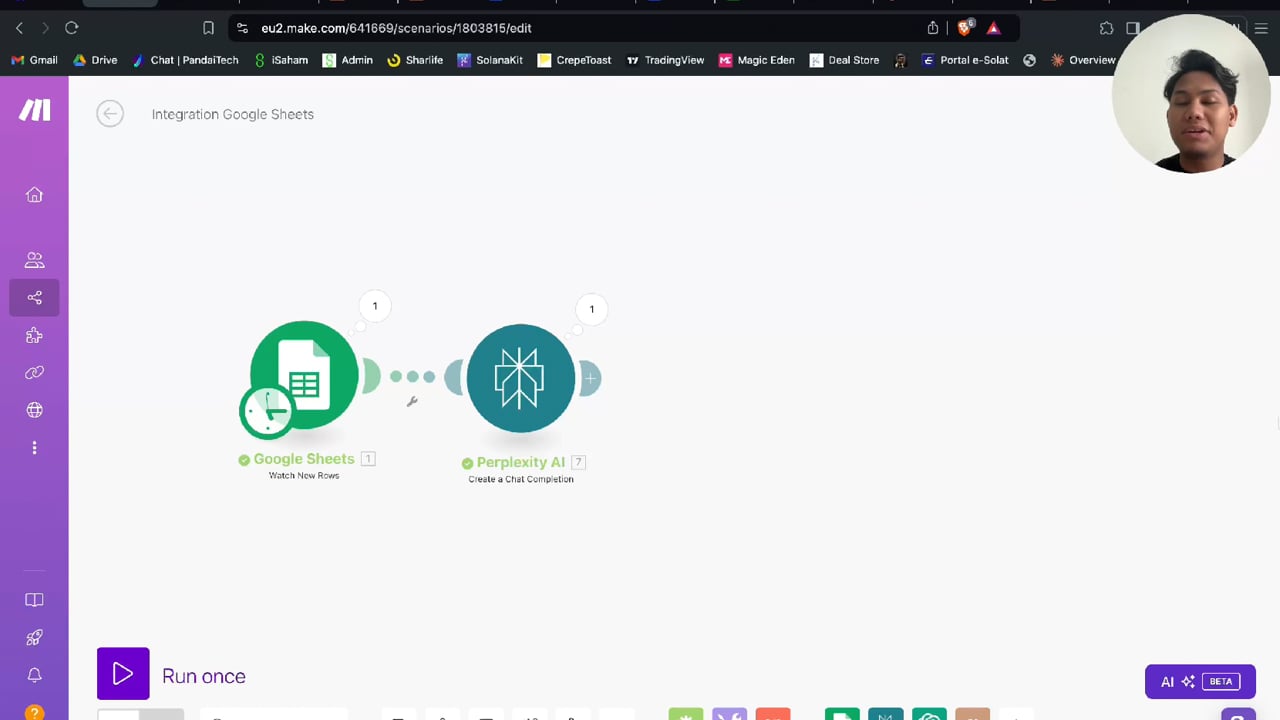Open iSaham bookmark
Viewport: 1280px width, 720px height.
281,60
